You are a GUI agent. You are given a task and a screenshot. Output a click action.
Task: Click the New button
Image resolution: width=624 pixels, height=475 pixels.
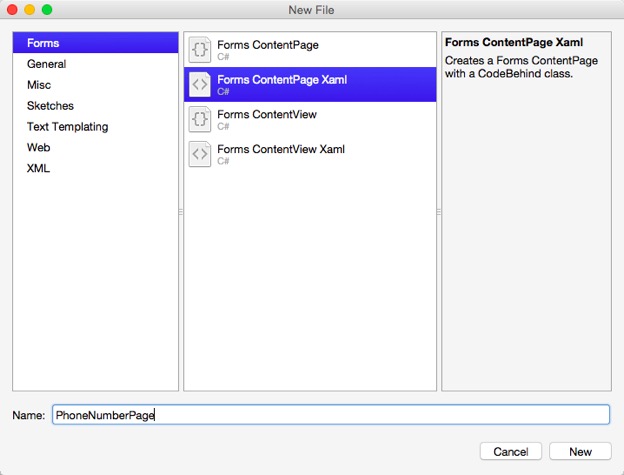[x=580, y=452]
